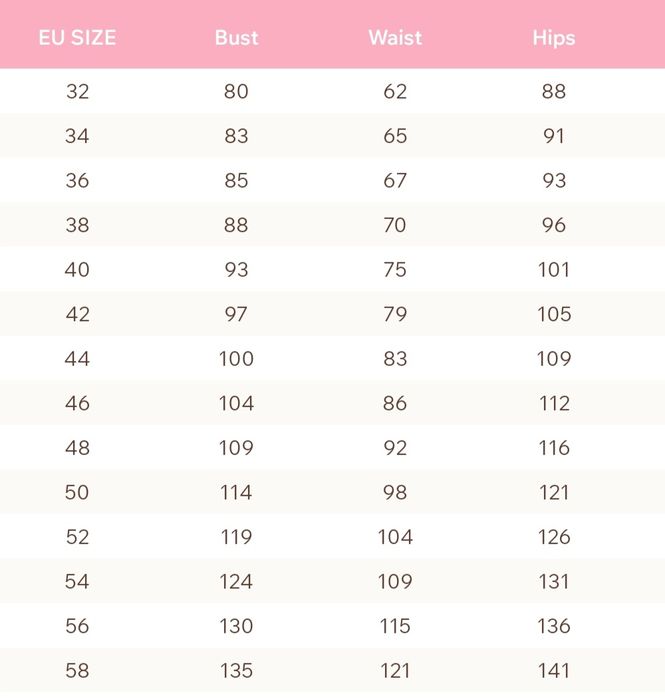Click bust value 114 for size 50
The height and width of the screenshot is (700, 665).
(236, 492)
